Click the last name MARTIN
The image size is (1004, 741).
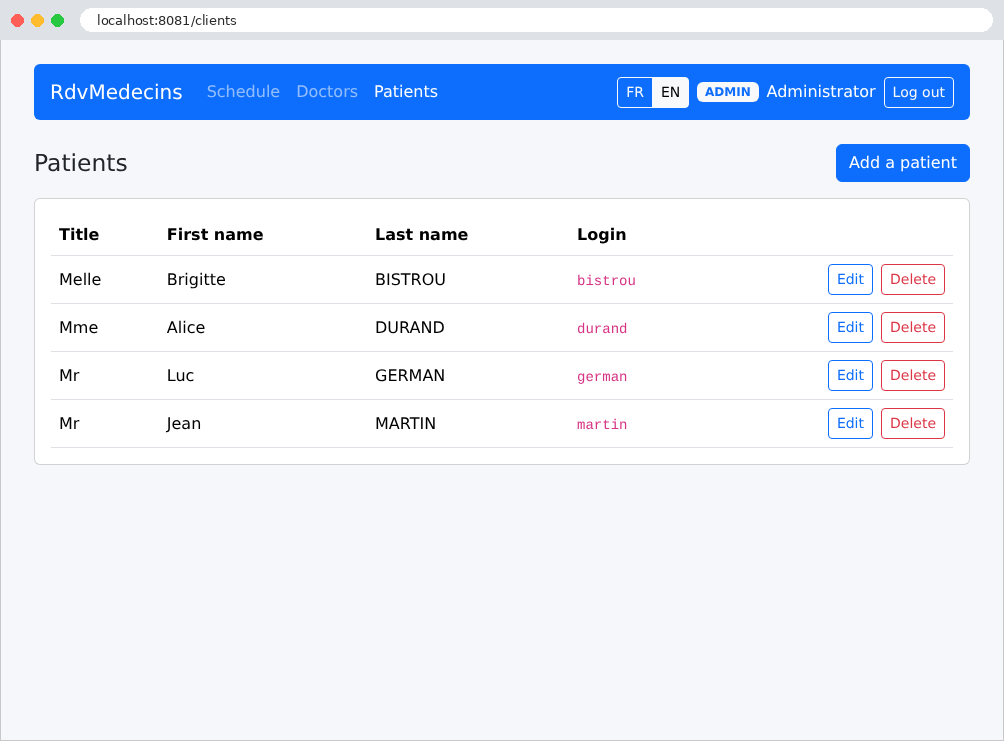click(x=405, y=423)
